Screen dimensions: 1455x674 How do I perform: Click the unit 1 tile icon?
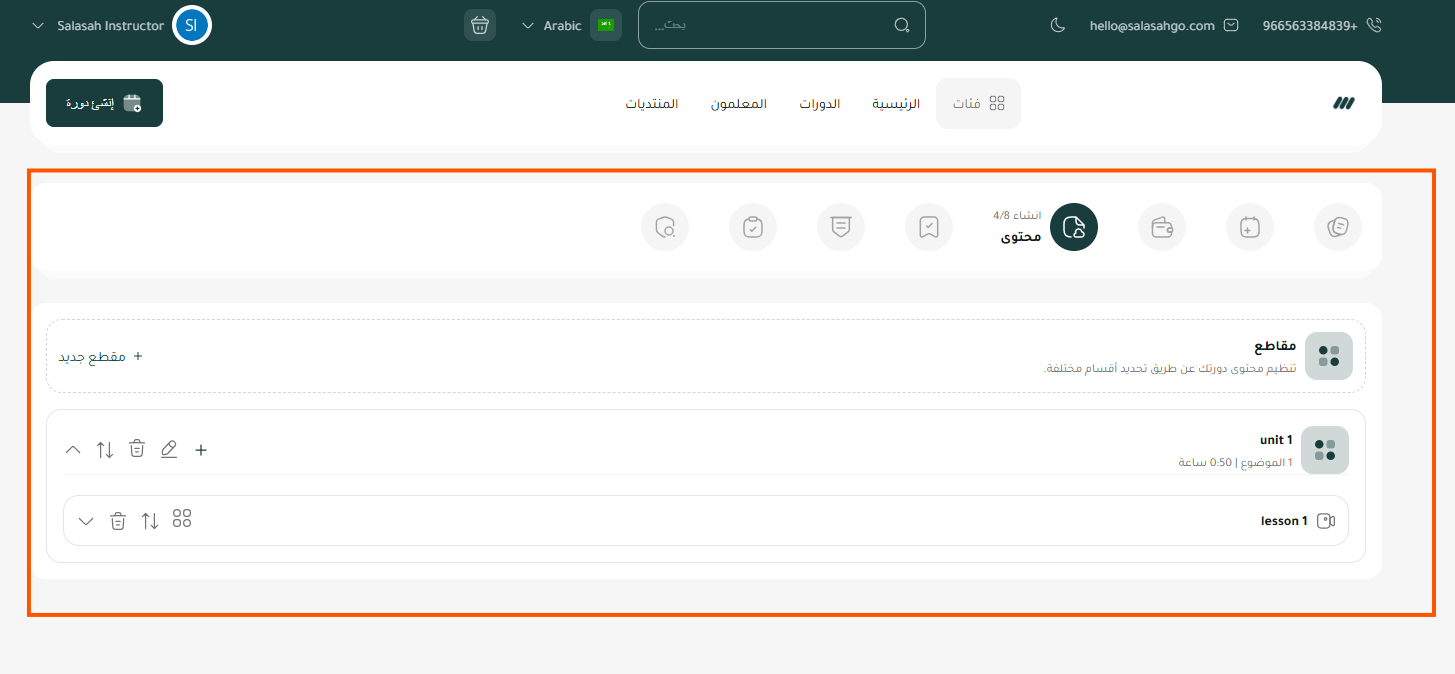(x=1325, y=450)
